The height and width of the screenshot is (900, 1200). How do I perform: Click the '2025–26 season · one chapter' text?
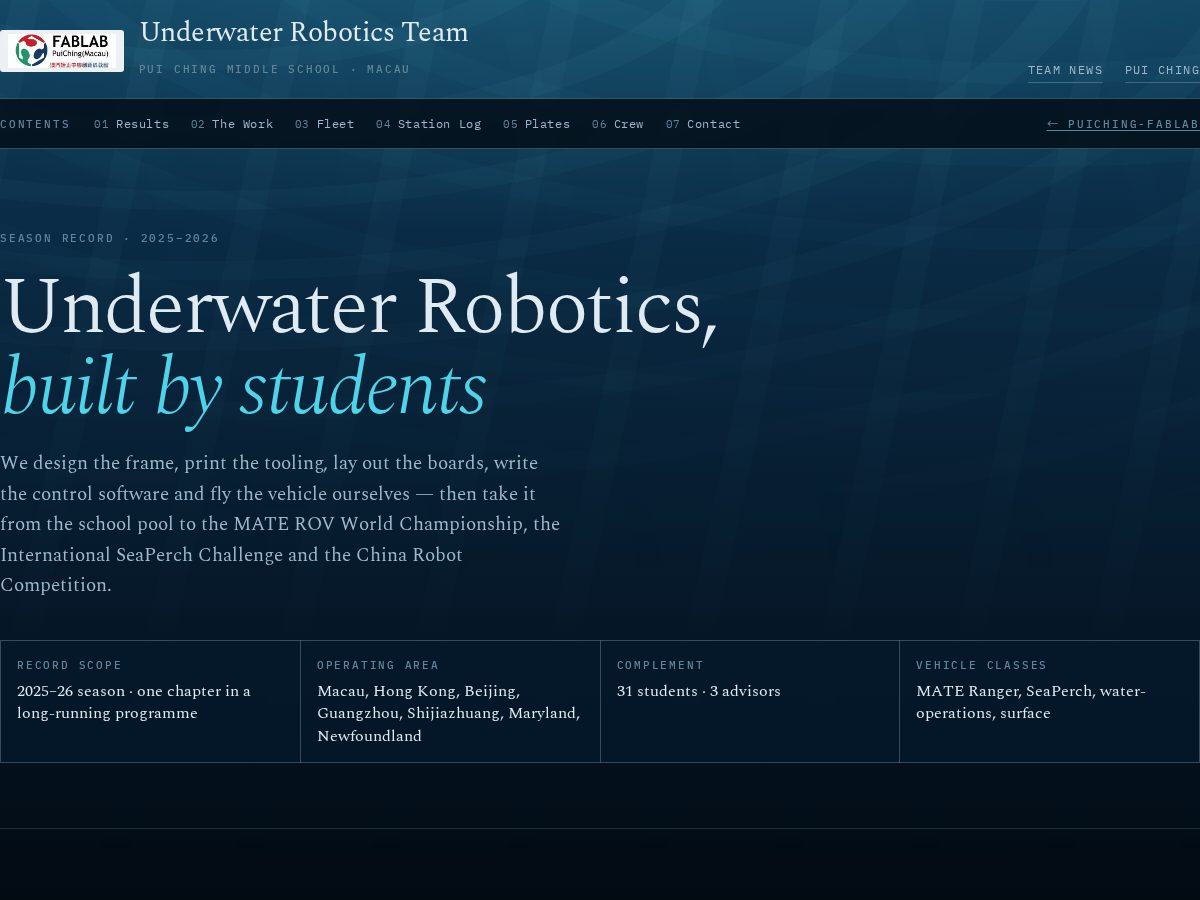click(x=134, y=702)
